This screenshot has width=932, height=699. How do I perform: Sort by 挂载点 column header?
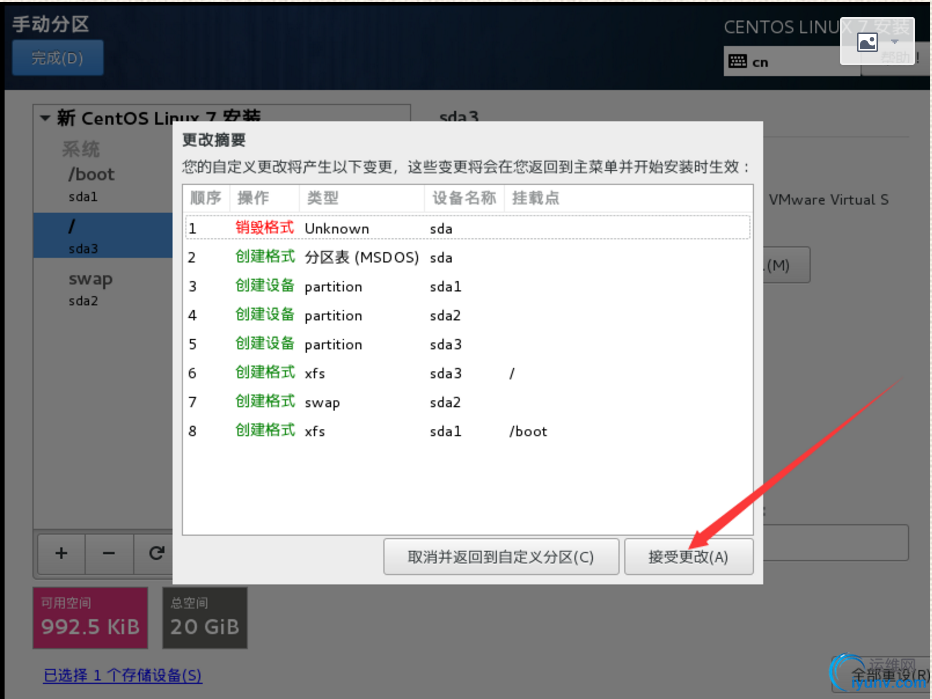point(628,198)
